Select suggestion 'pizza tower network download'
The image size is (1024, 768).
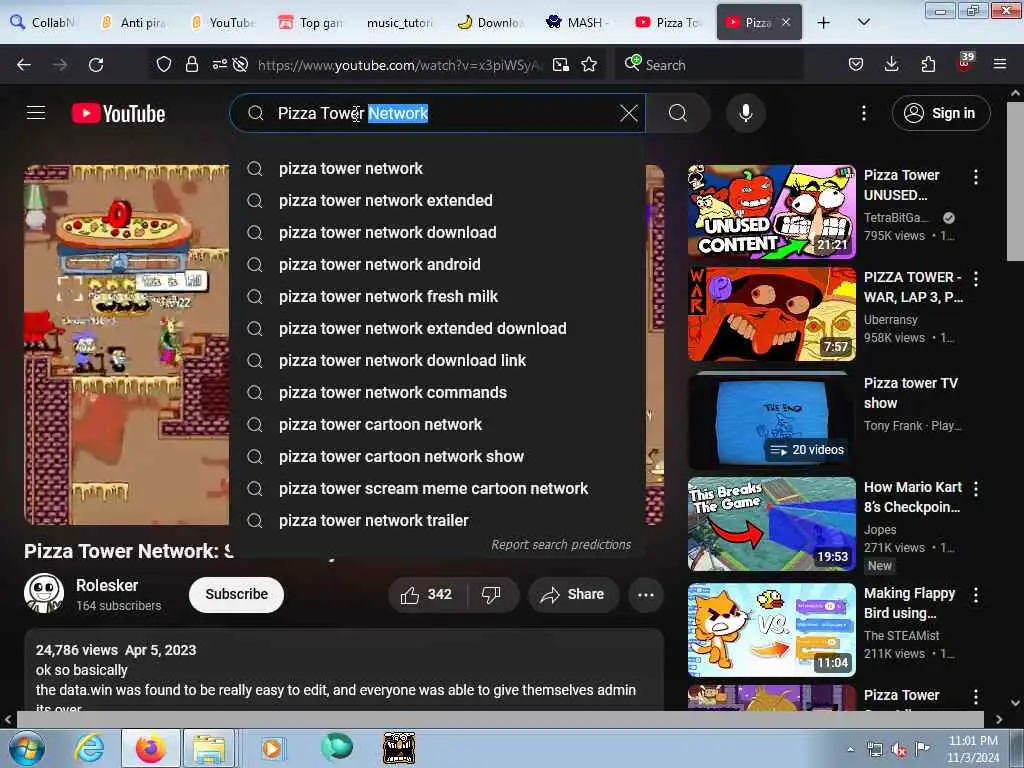[x=436, y=232]
